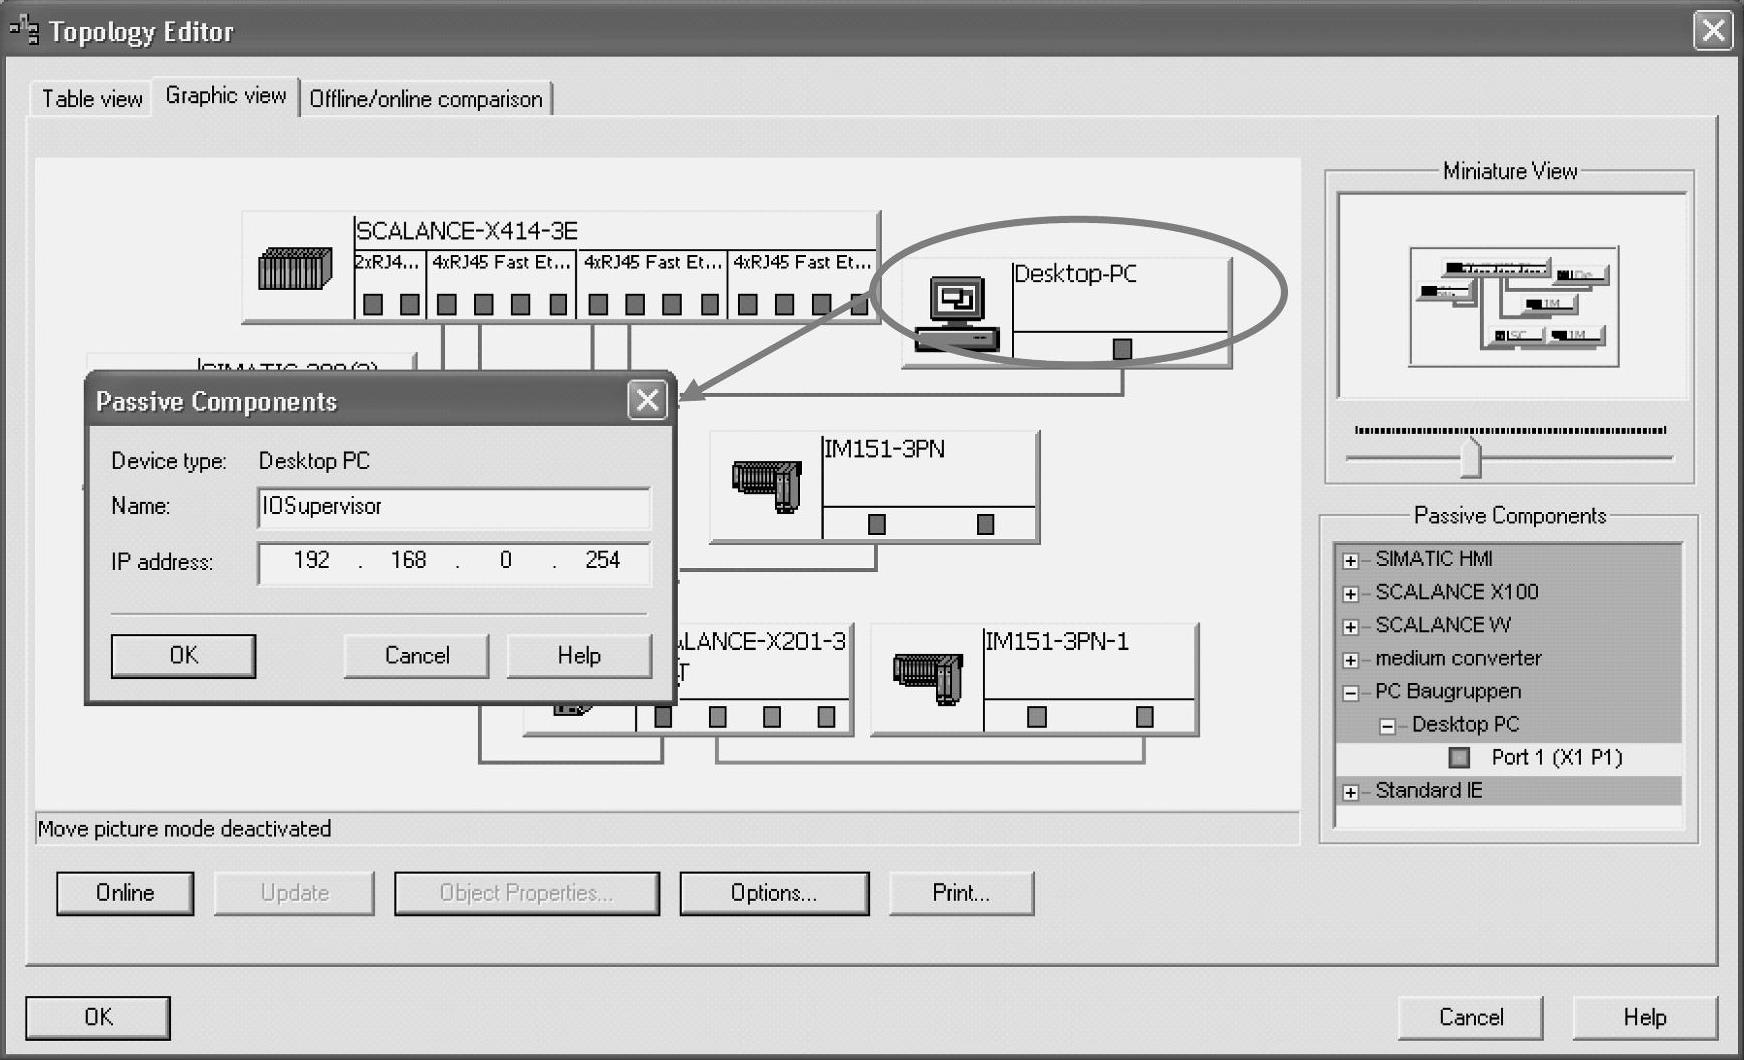
Task: Collapse the PC Baugruppen tree node
Action: (1351, 693)
